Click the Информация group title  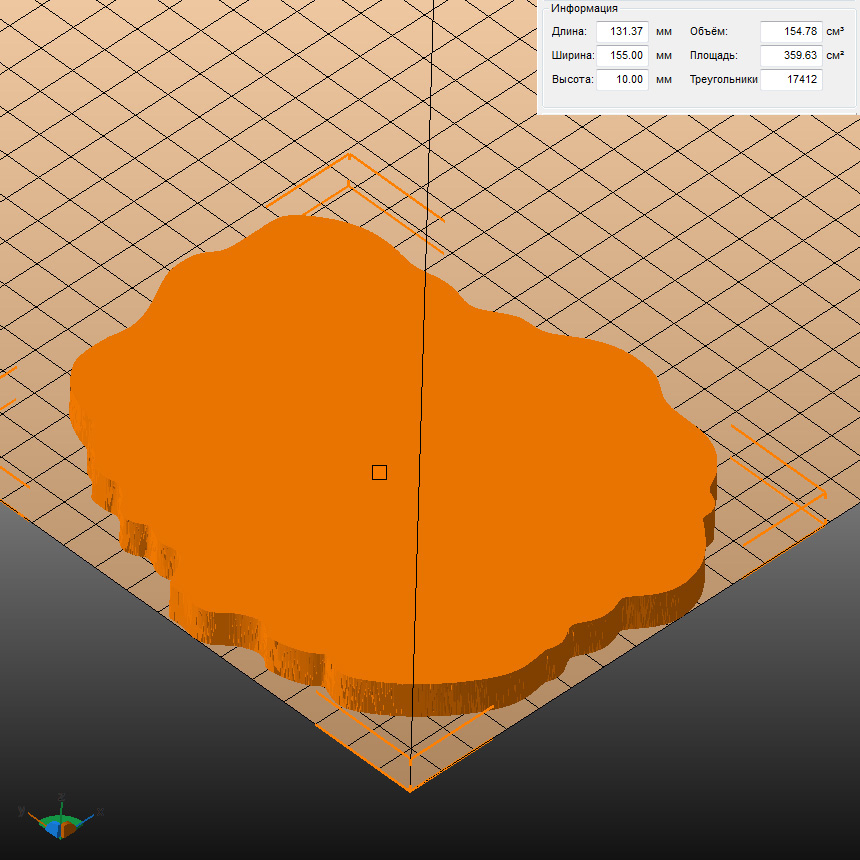(584, 8)
